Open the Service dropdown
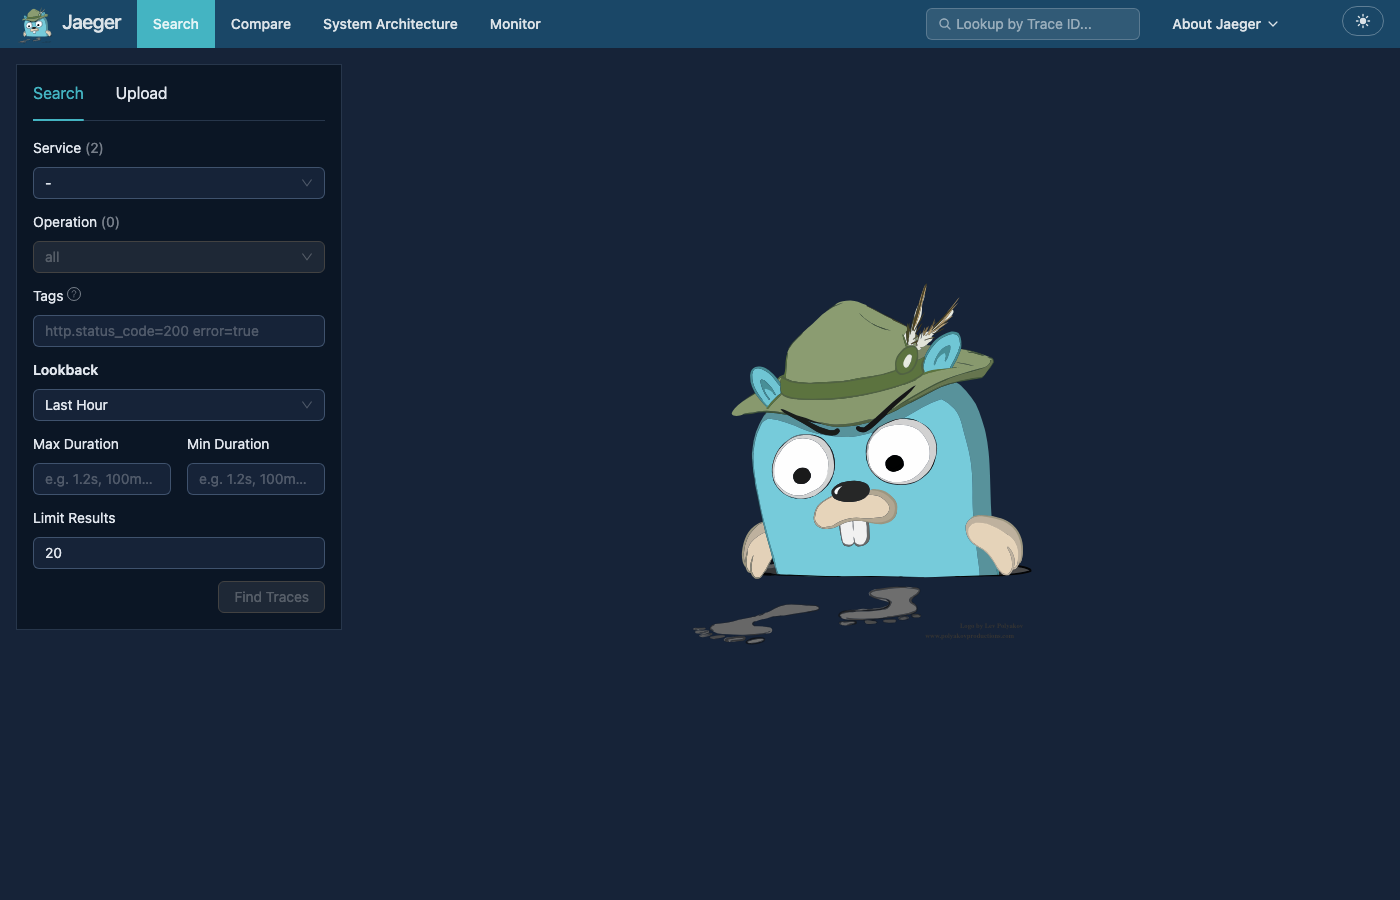 pyautogui.click(x=178, y=183)
